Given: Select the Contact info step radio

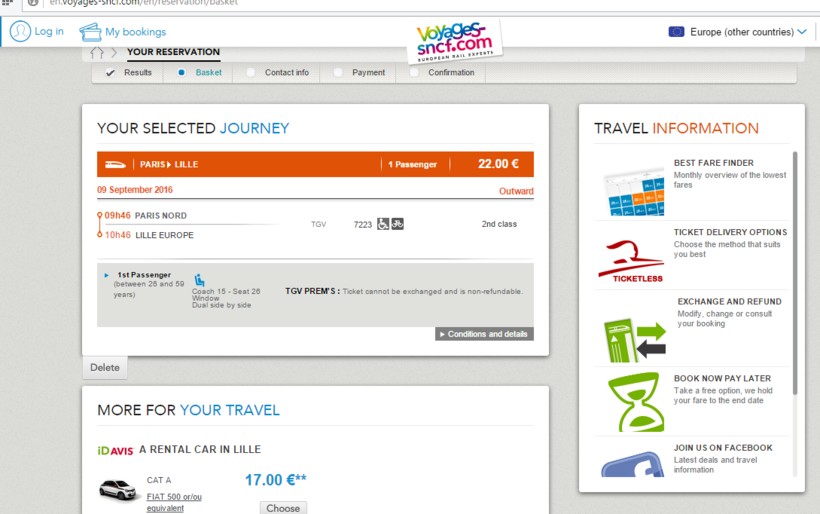Looking at the screenshot, I should pos(250,72).
